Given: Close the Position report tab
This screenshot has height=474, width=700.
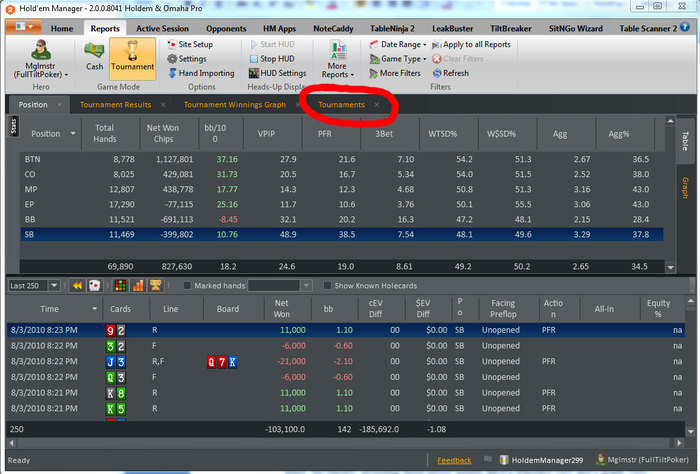Looking at the screenshot, I should [x=59, y=104].
